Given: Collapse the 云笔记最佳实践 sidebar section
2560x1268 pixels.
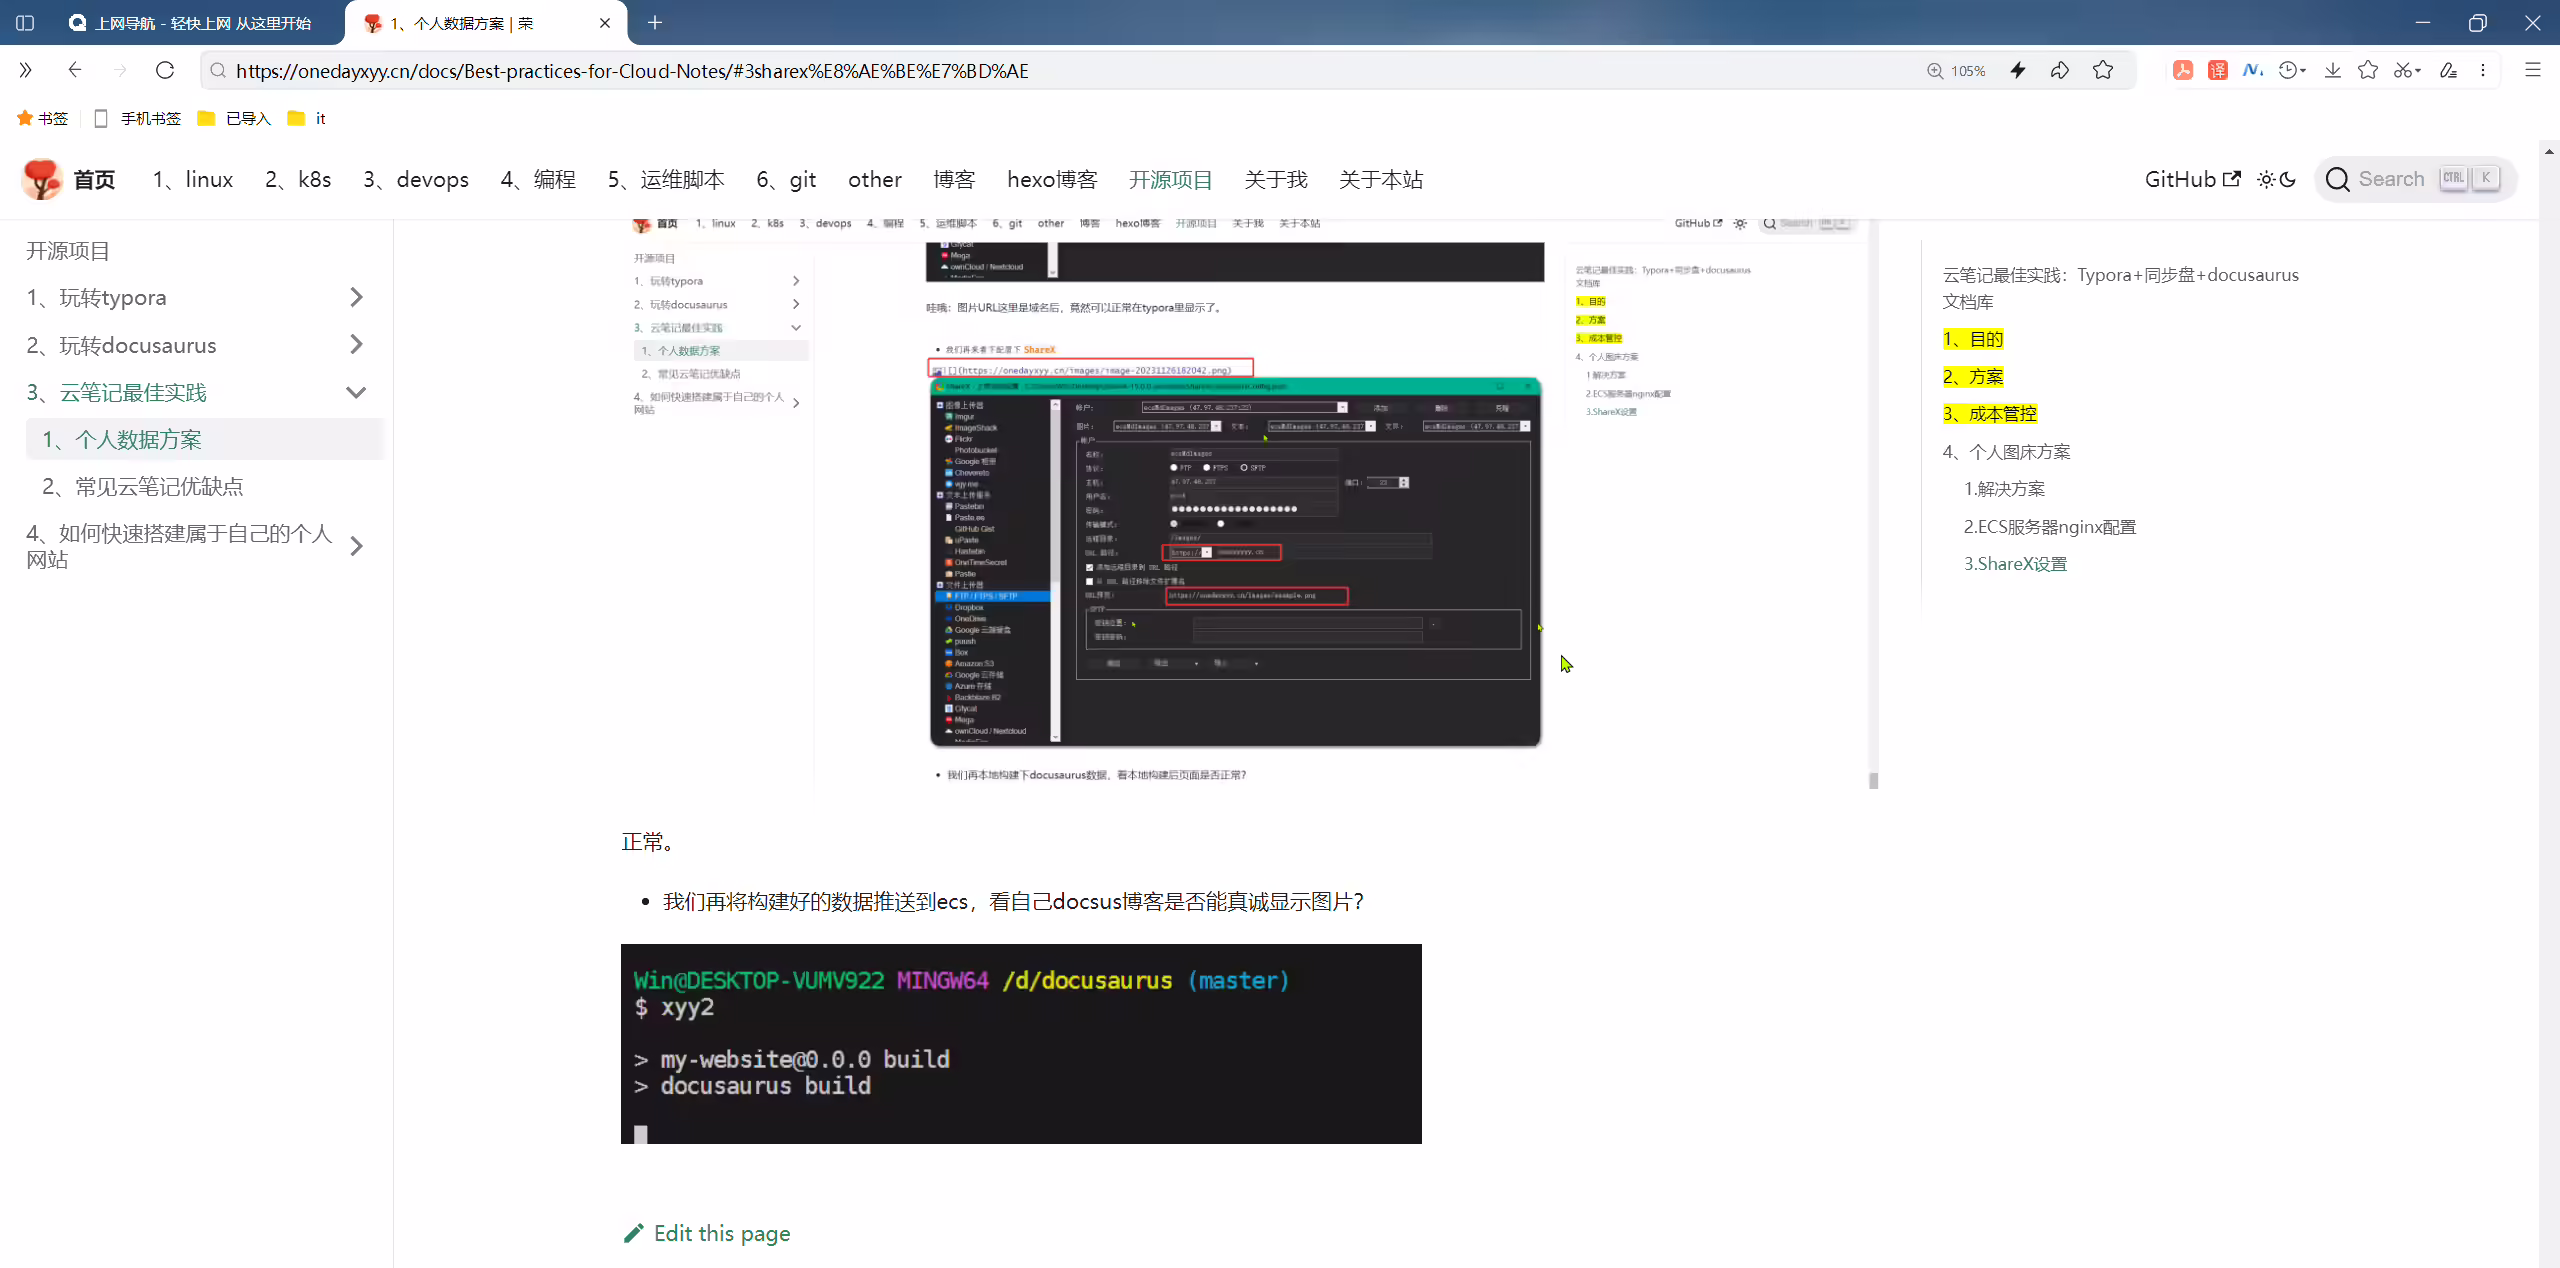Looking at the screenshot, I should coord(356,392).
